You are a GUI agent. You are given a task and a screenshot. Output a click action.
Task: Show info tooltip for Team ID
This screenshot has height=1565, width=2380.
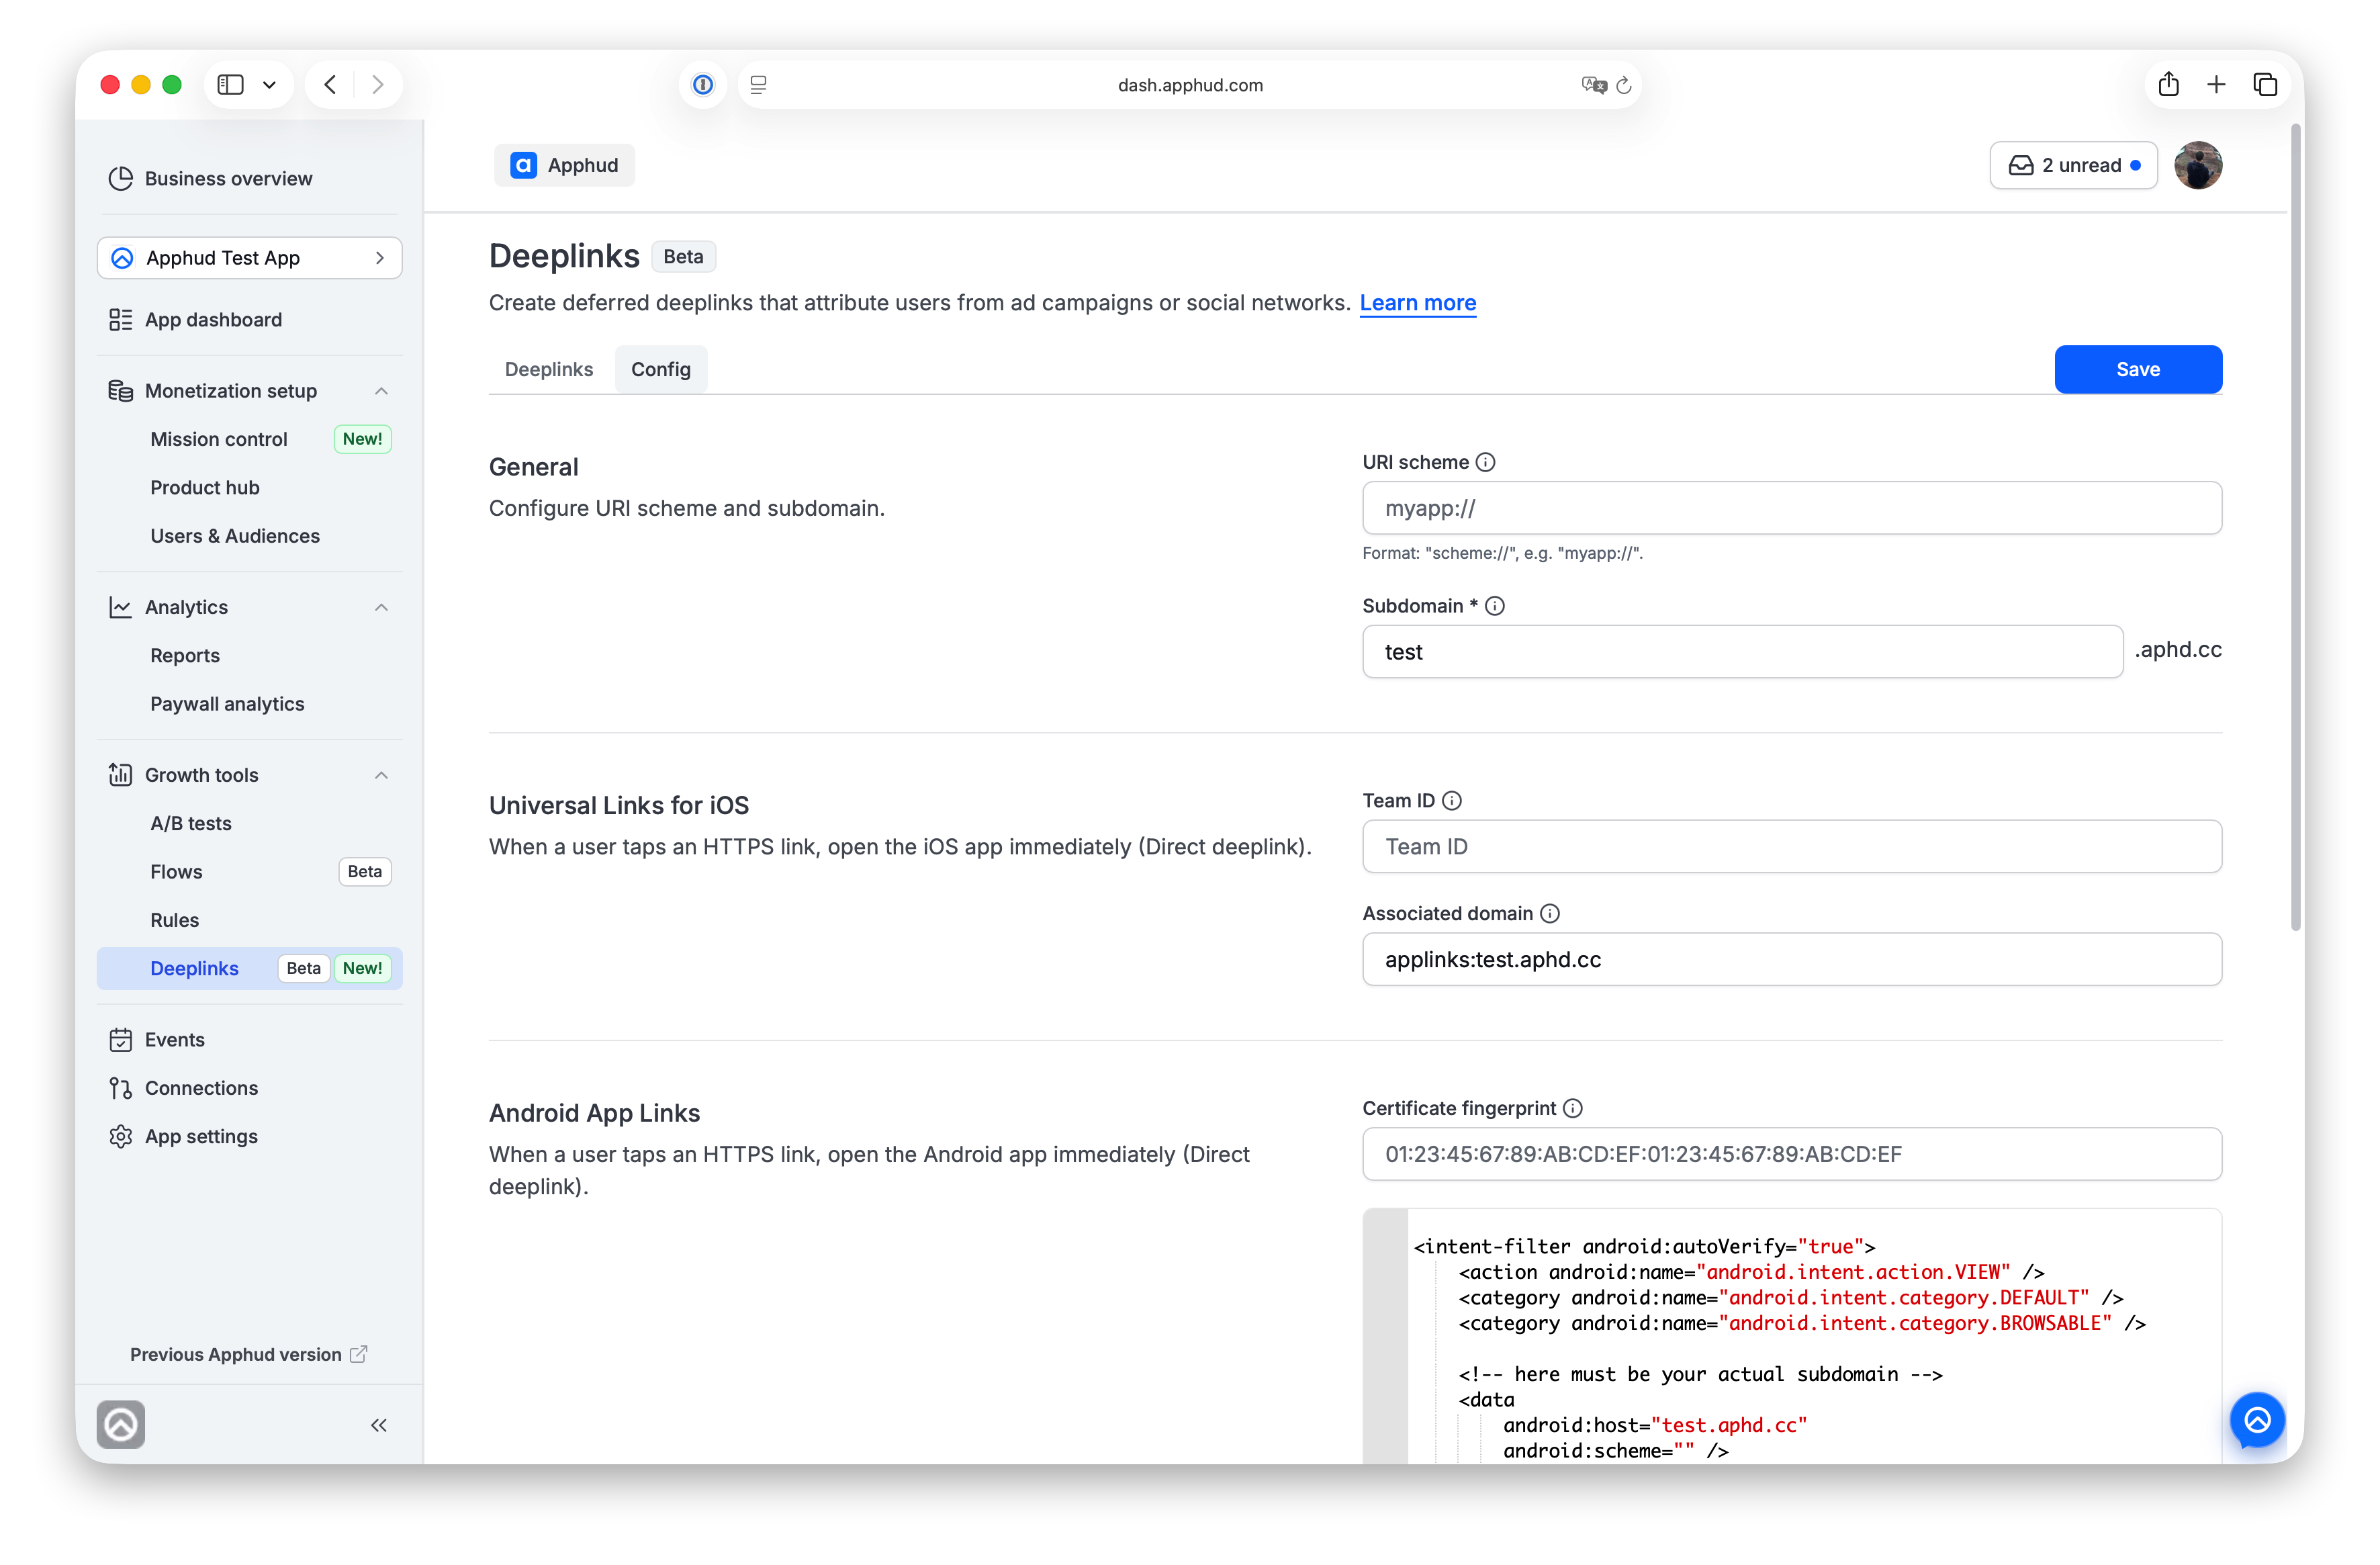[1452, 801]
